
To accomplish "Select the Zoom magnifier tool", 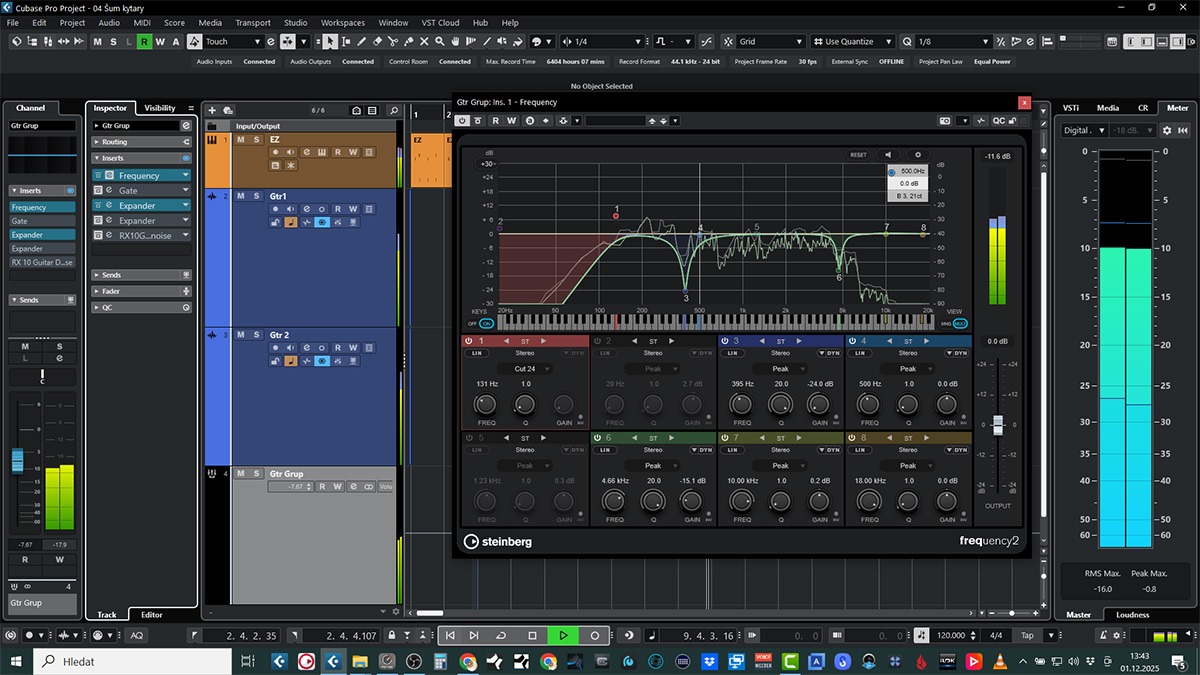I will 440,42.
